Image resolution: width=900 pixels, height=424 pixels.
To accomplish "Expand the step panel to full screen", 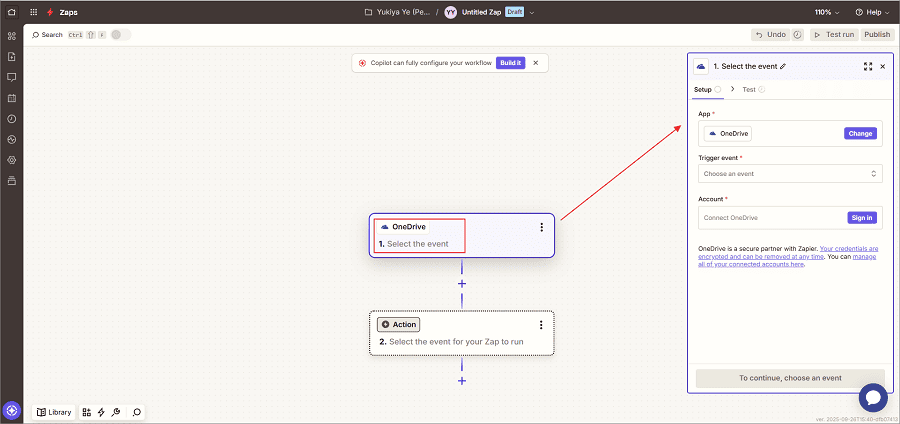I will coord(868,67).
